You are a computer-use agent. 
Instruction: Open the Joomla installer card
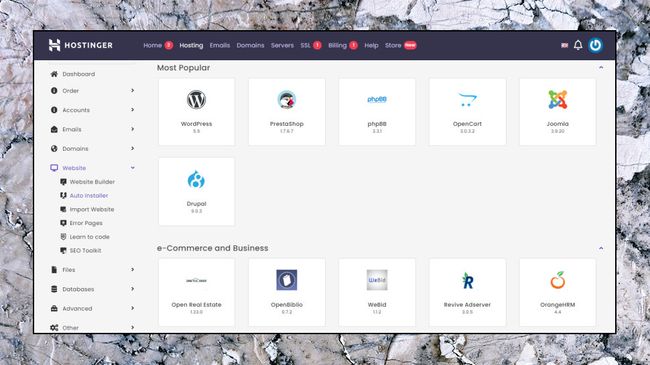(x=558, y=112)
